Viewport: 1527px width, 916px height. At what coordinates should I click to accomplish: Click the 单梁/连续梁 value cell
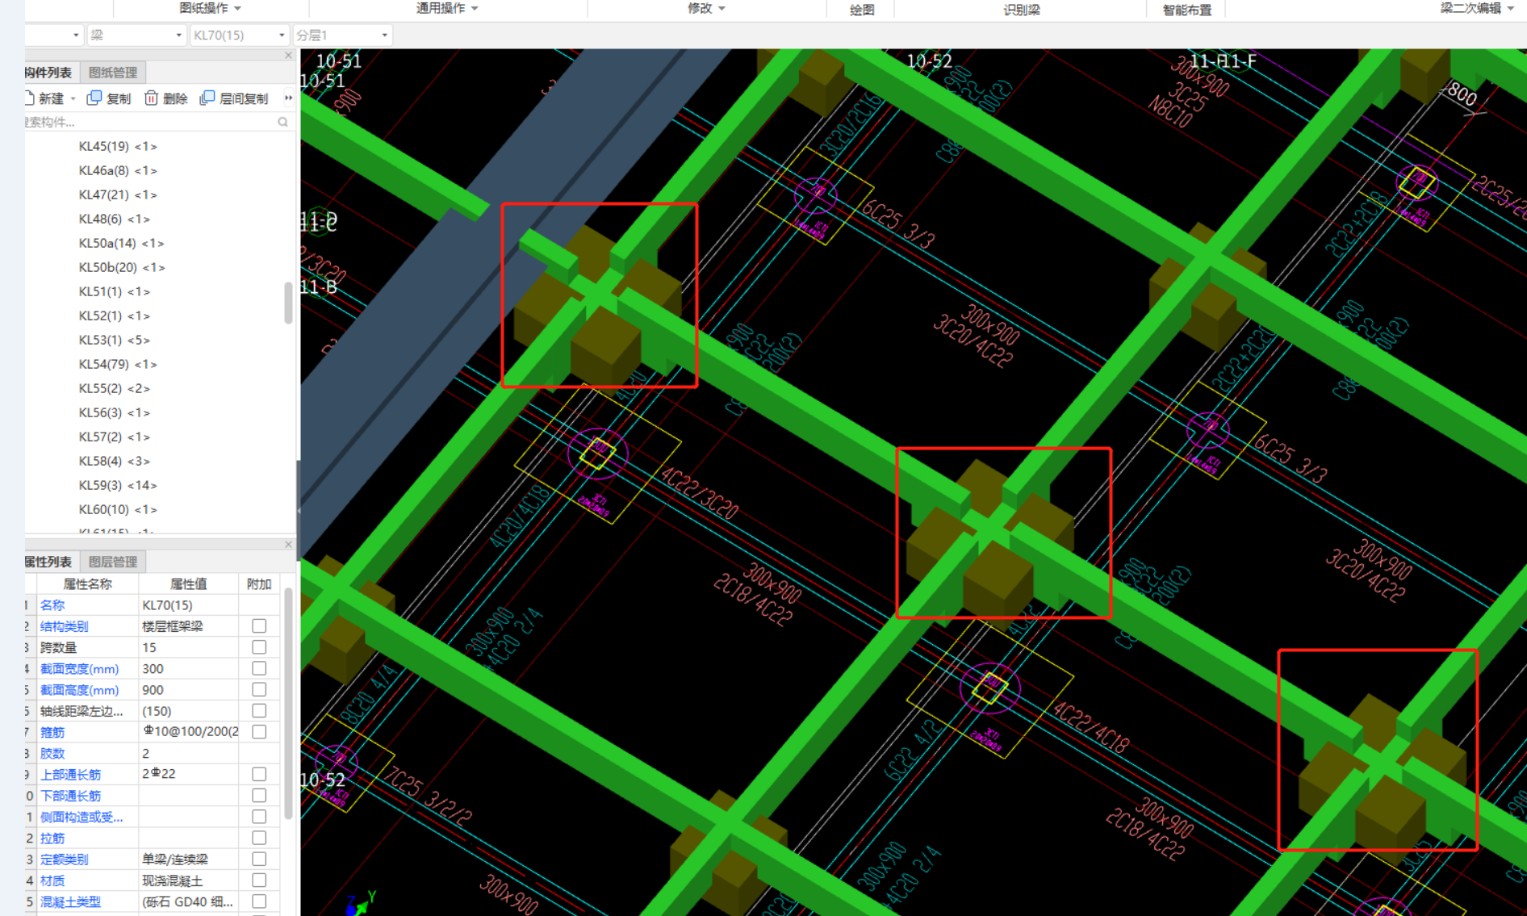coord(189,859)
